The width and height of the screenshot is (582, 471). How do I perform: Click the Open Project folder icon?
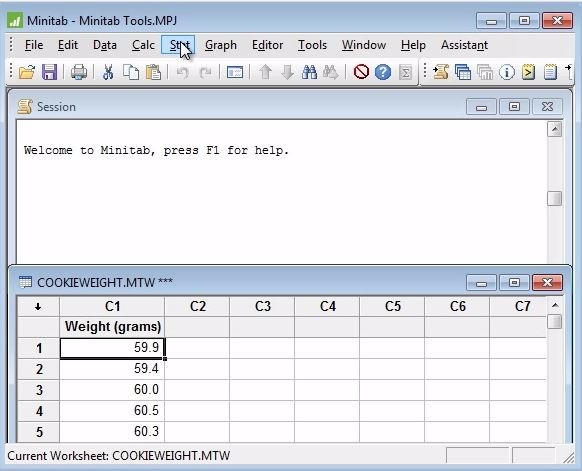point(27,72)
